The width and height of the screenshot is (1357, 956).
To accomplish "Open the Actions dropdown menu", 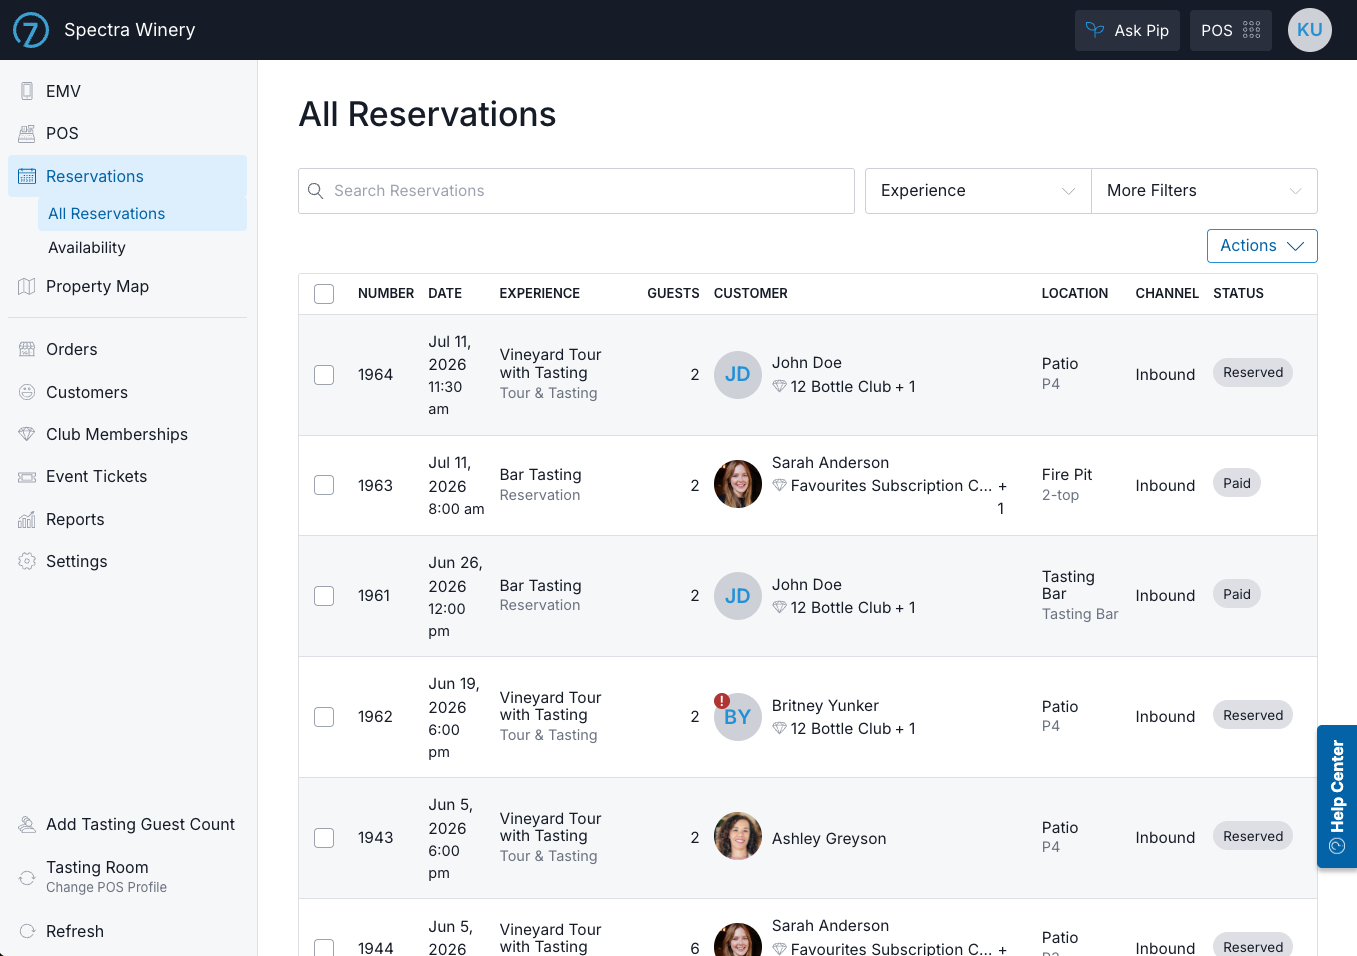I will tap(1262, 246).
